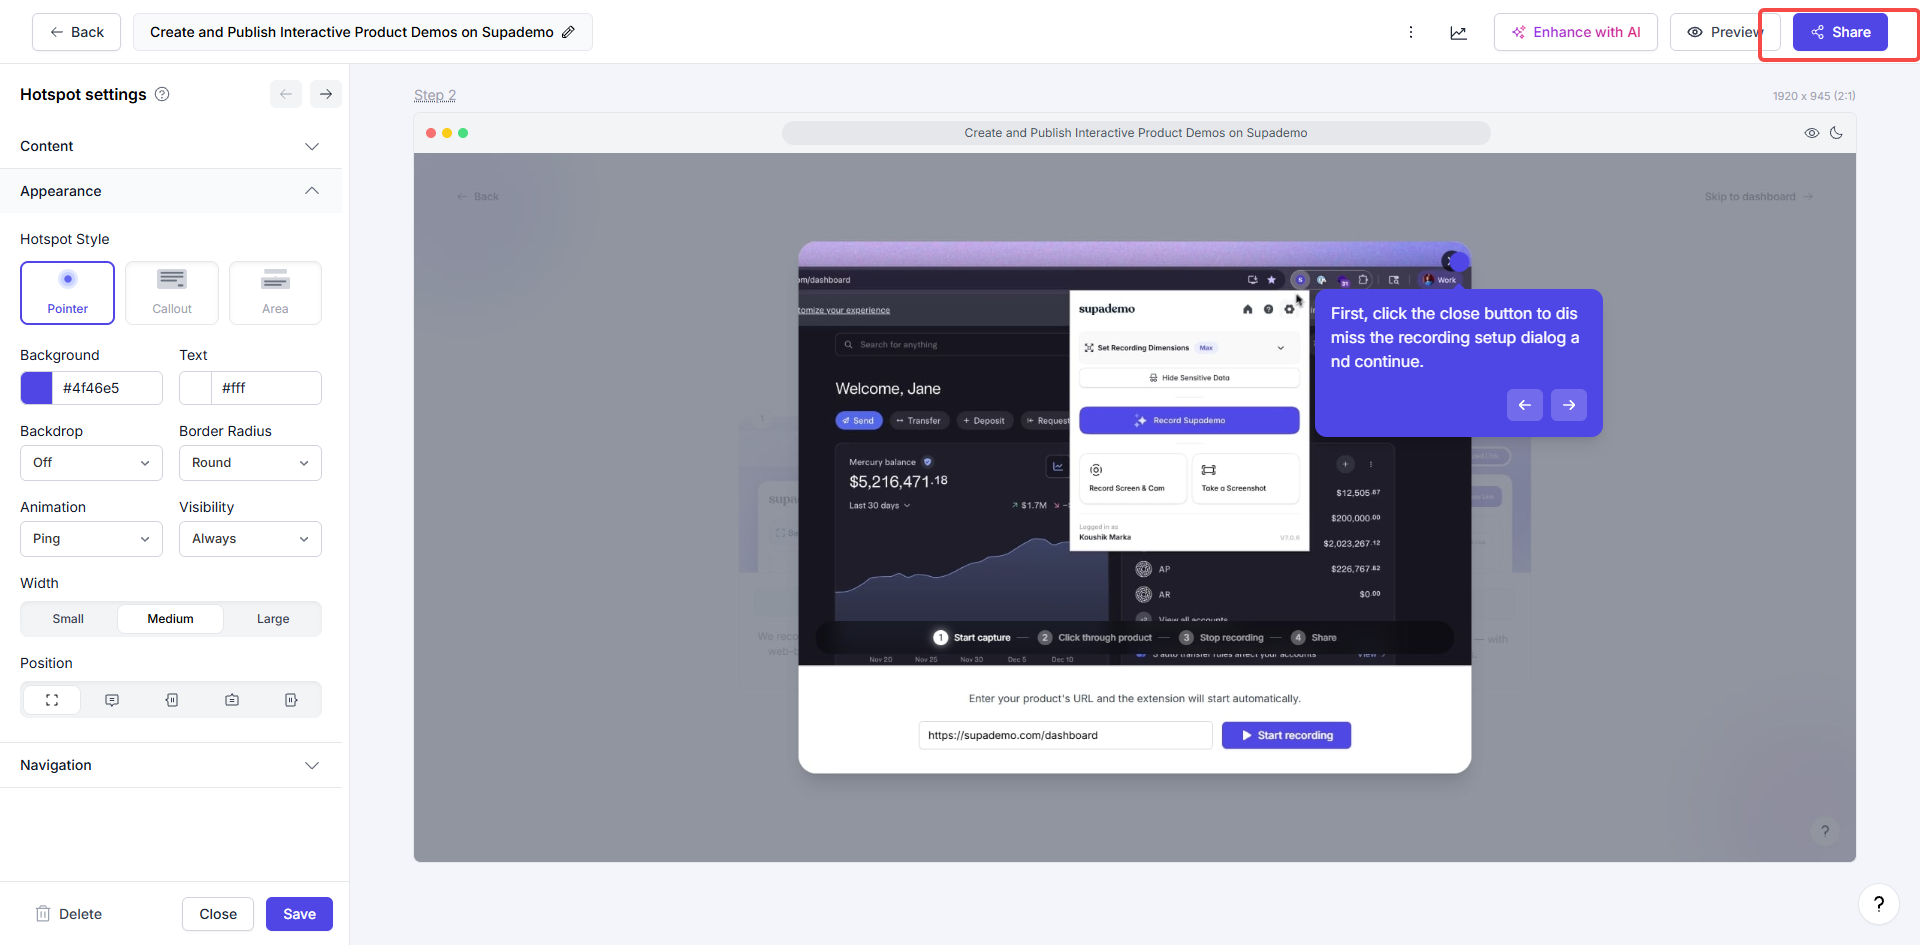Click Skip to dashboard link

(x=1759, y=197)
